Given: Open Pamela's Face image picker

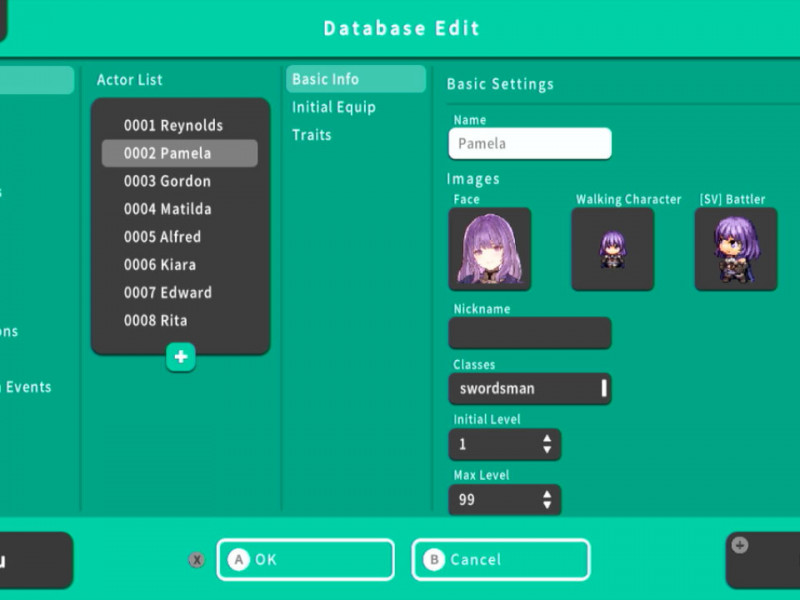Looking at the screenshot, I should [490, 249].
